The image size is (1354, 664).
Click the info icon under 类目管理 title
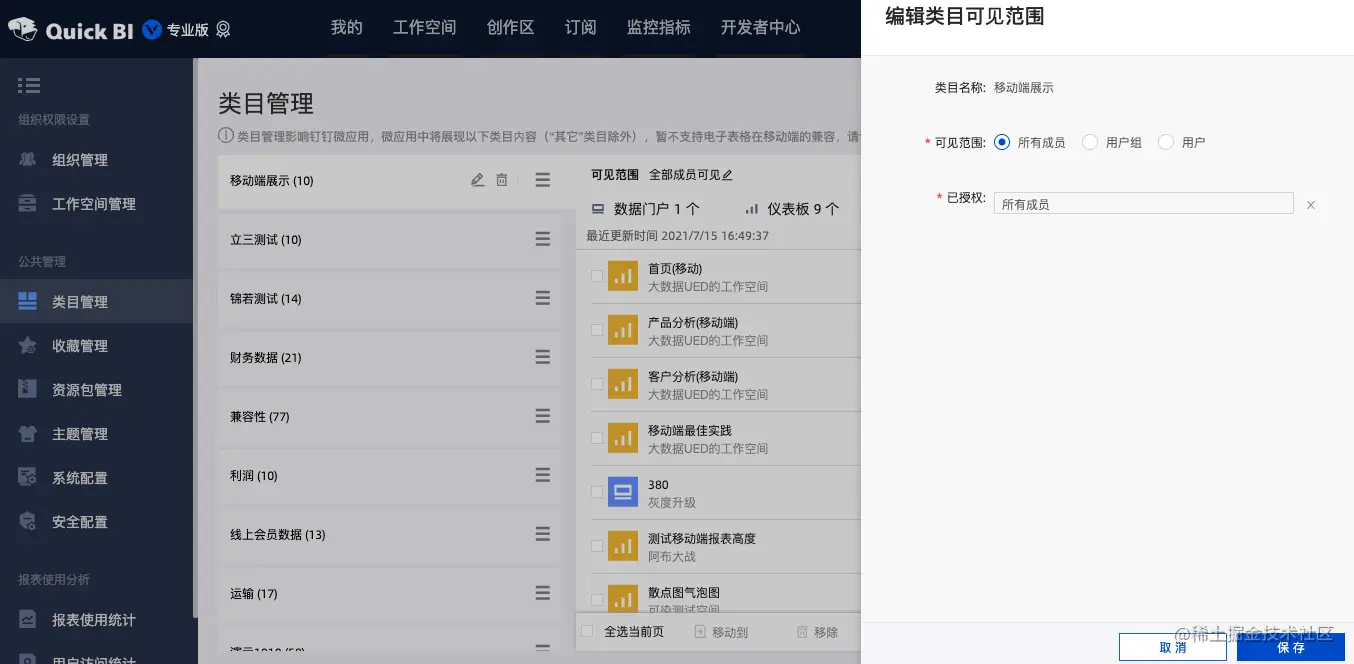click(226, 135)
